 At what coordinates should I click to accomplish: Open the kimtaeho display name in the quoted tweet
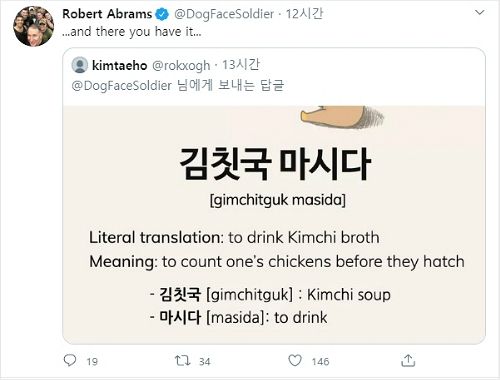tap(119, 65)
